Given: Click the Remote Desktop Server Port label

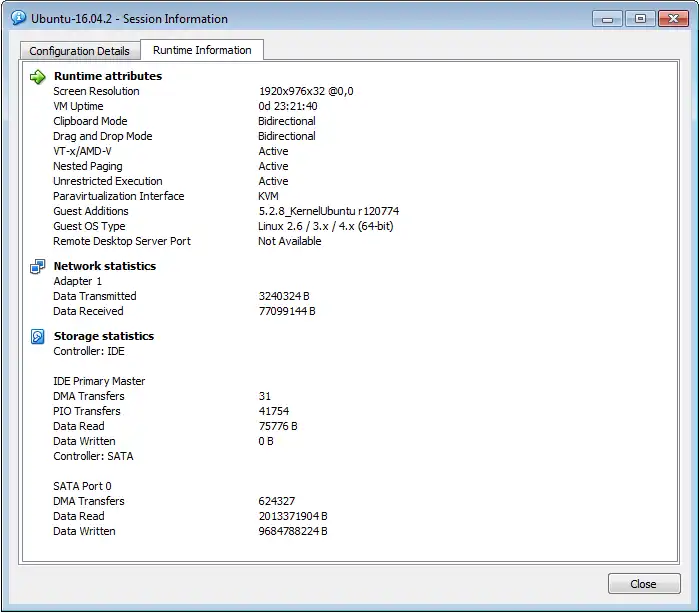Looking at the screenshot, I should pyautogui.click(x=122, y=241).
